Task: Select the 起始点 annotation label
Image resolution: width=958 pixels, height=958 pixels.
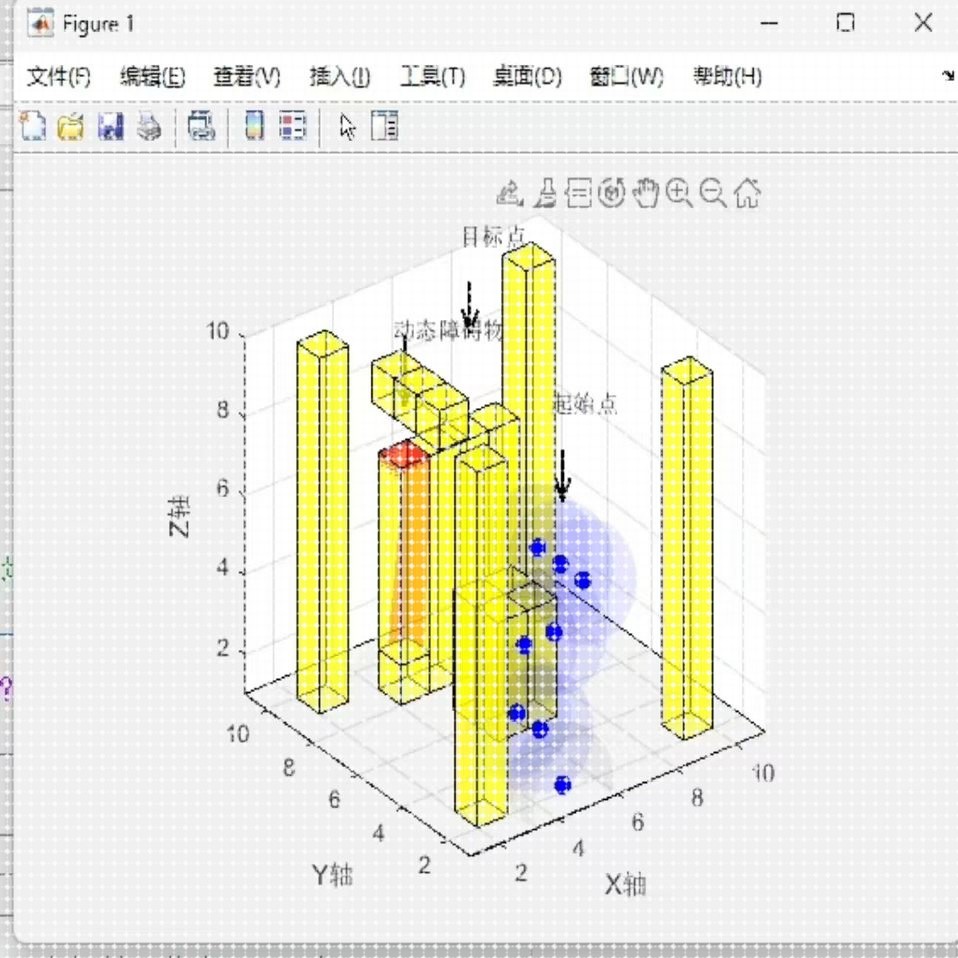Action: [x=587, y=405]
